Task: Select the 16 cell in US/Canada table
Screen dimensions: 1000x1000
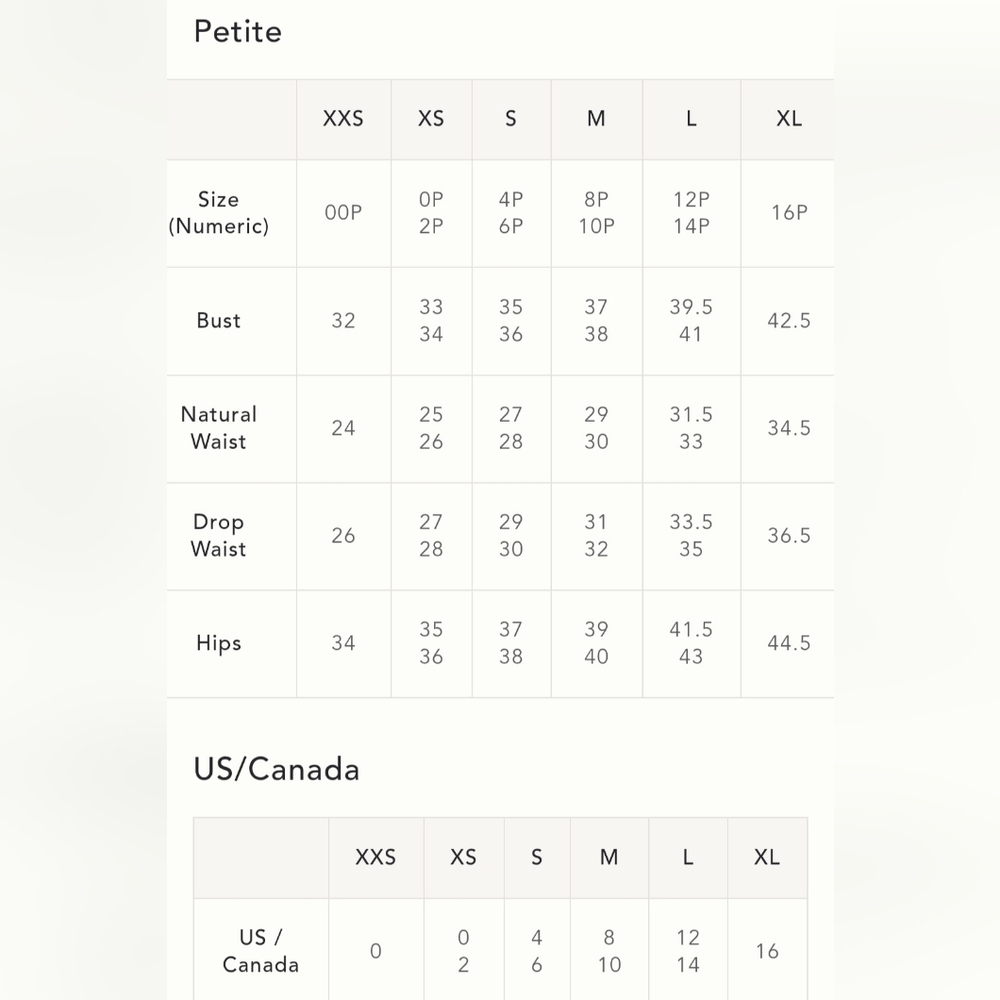Action: [x=767, y=952]
